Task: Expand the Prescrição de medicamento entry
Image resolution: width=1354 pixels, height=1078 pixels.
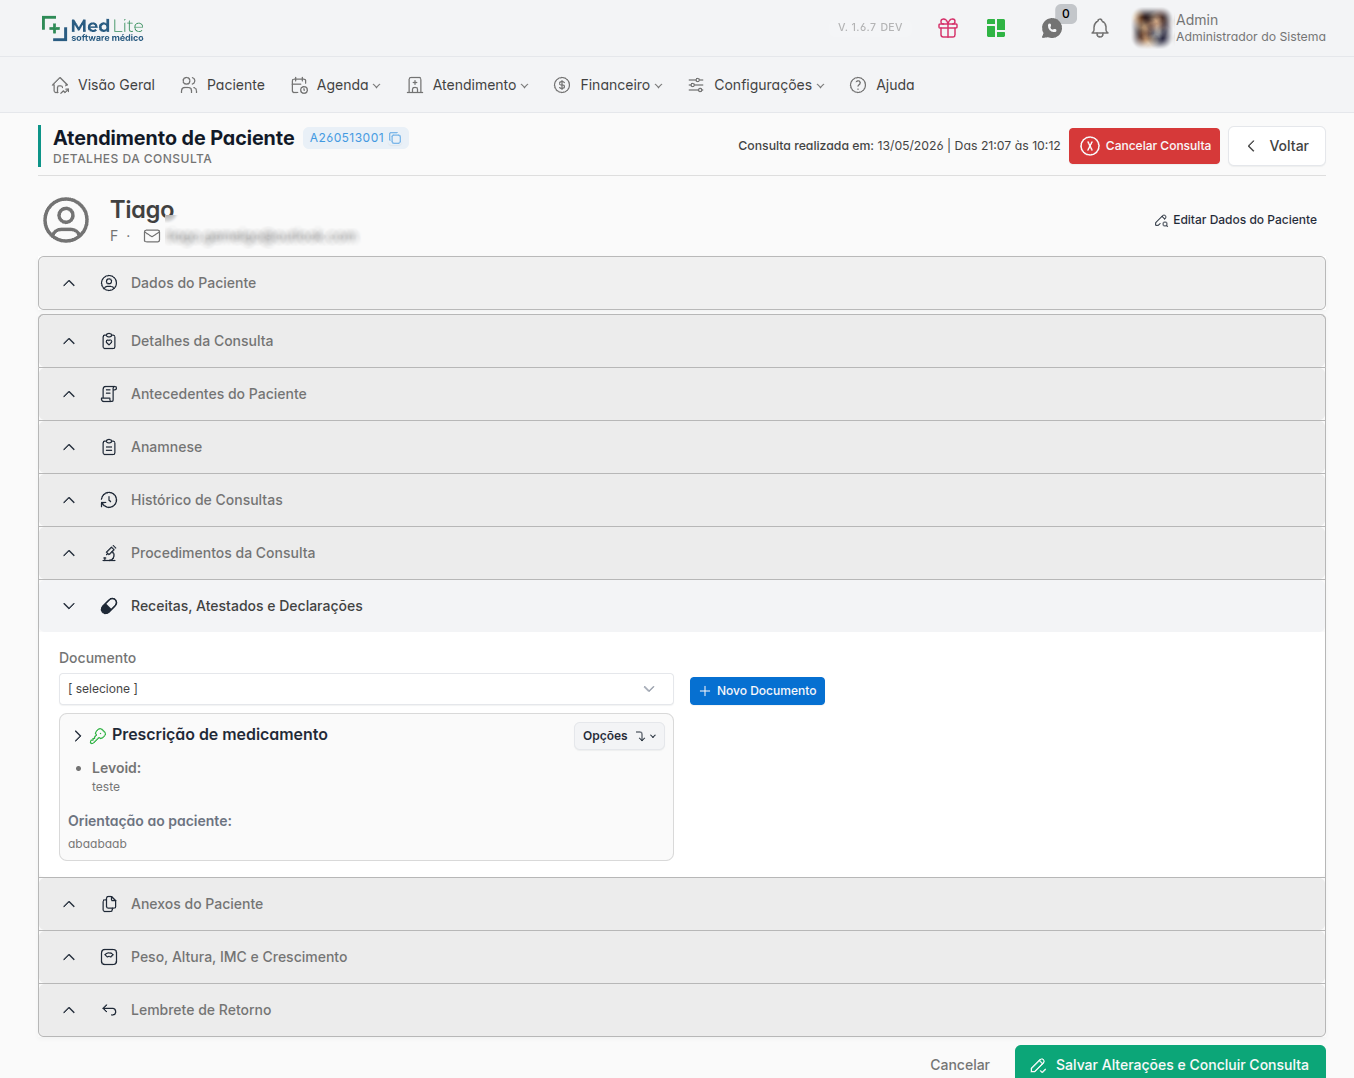Action: pos(78,736)
